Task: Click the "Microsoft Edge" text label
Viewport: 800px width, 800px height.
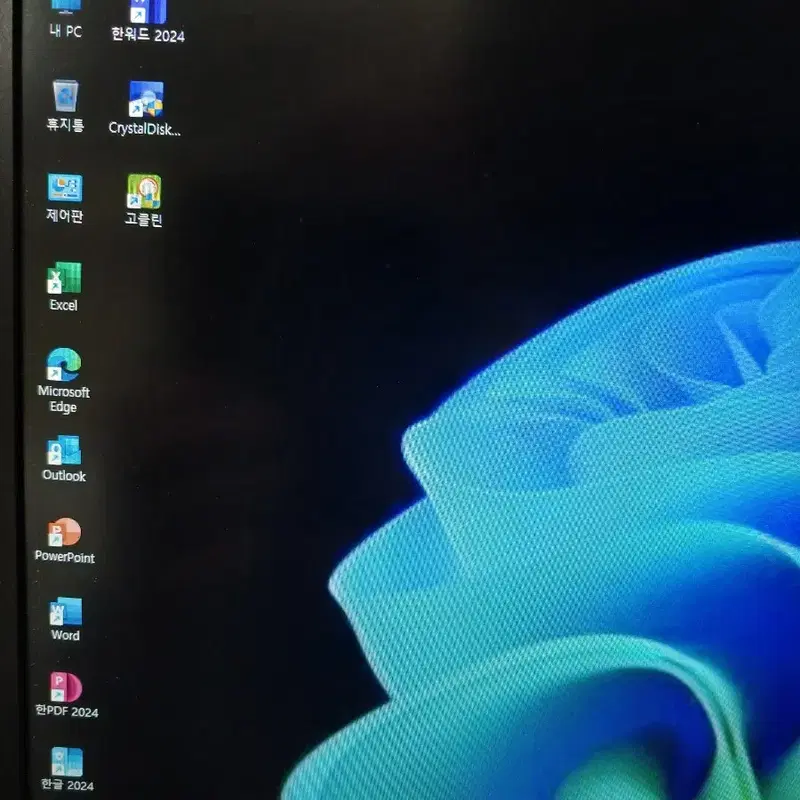Action: tap(63, 399)
